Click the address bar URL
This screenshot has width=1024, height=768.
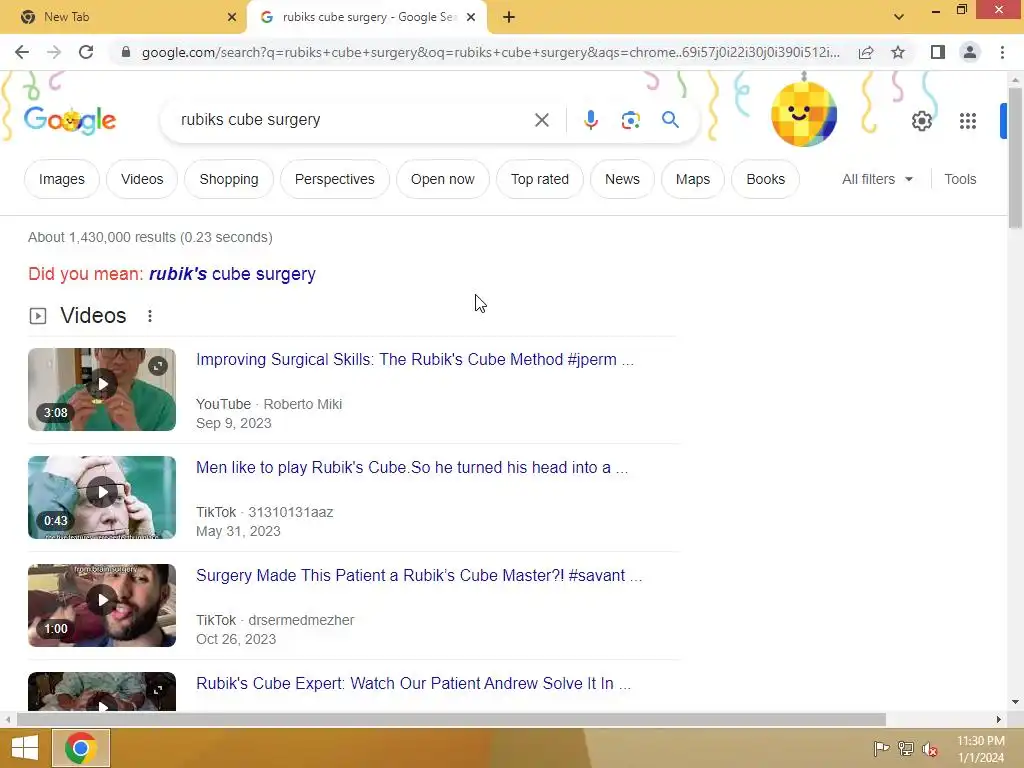[490, 52]
